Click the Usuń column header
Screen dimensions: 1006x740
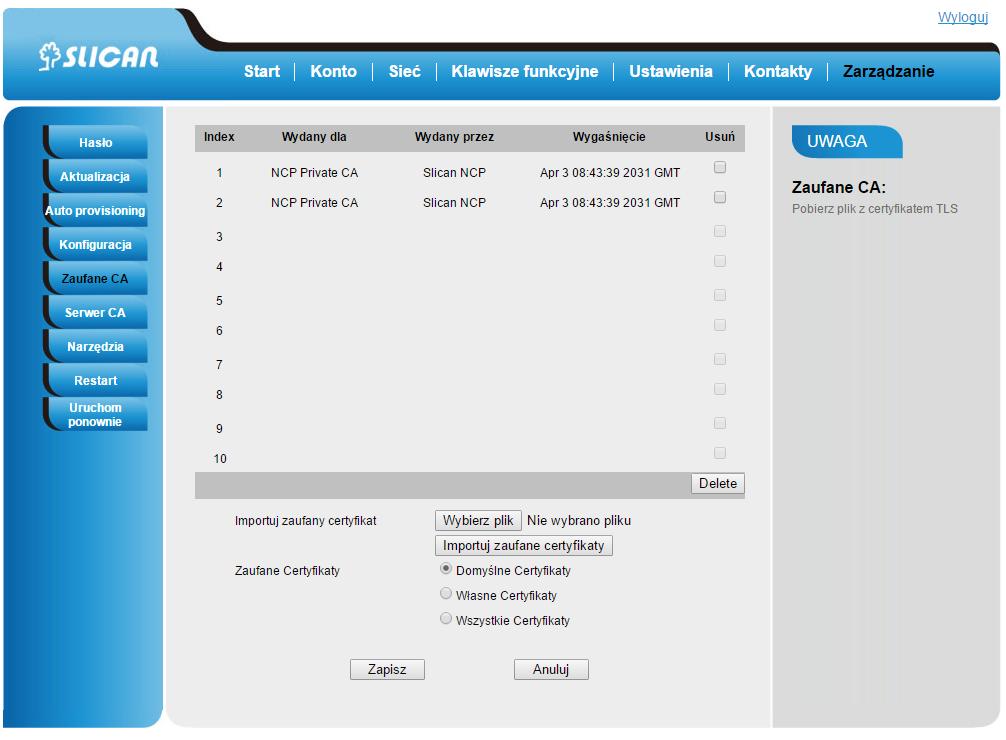click(x=720, y=137)
